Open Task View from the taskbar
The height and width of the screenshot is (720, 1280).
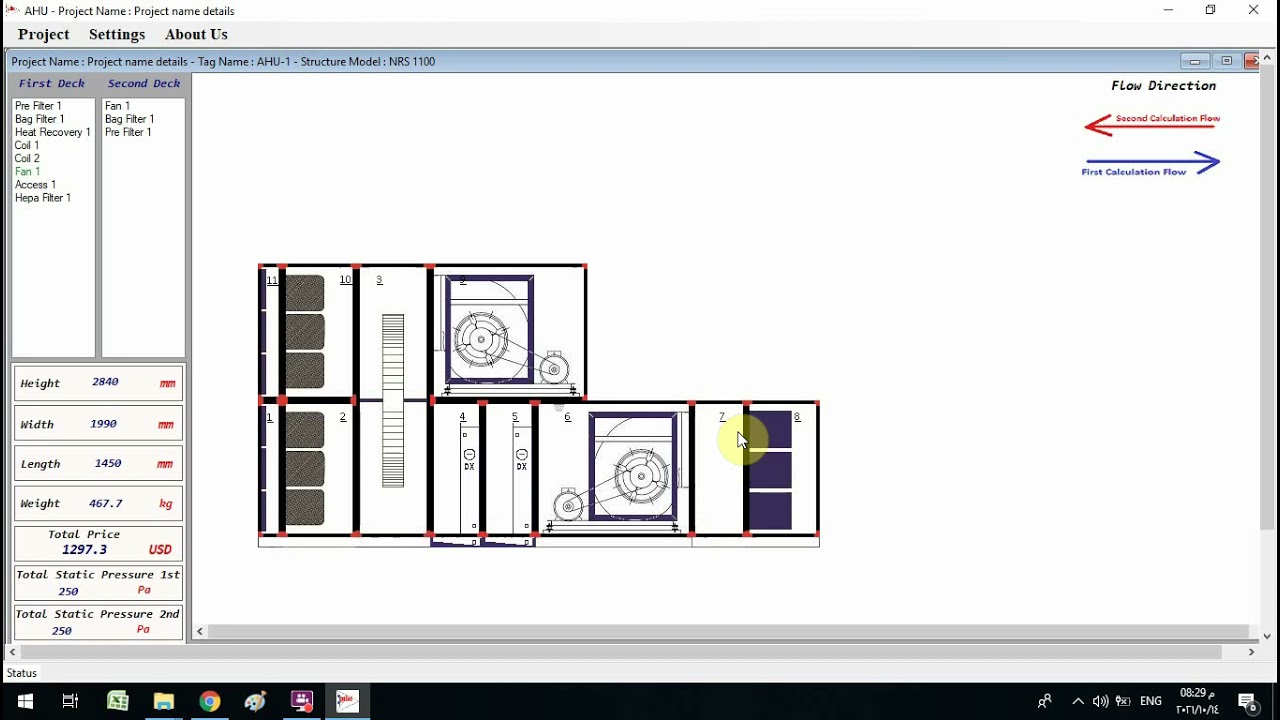point(70,701)
